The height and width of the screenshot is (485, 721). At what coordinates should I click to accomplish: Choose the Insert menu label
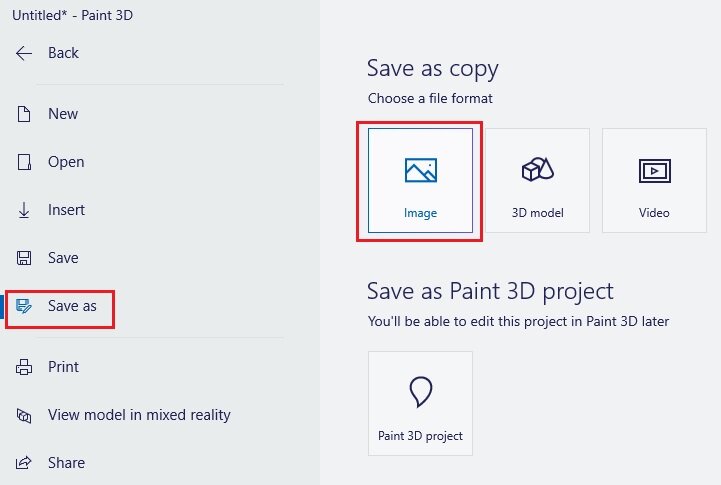click(x=67, y=210)
